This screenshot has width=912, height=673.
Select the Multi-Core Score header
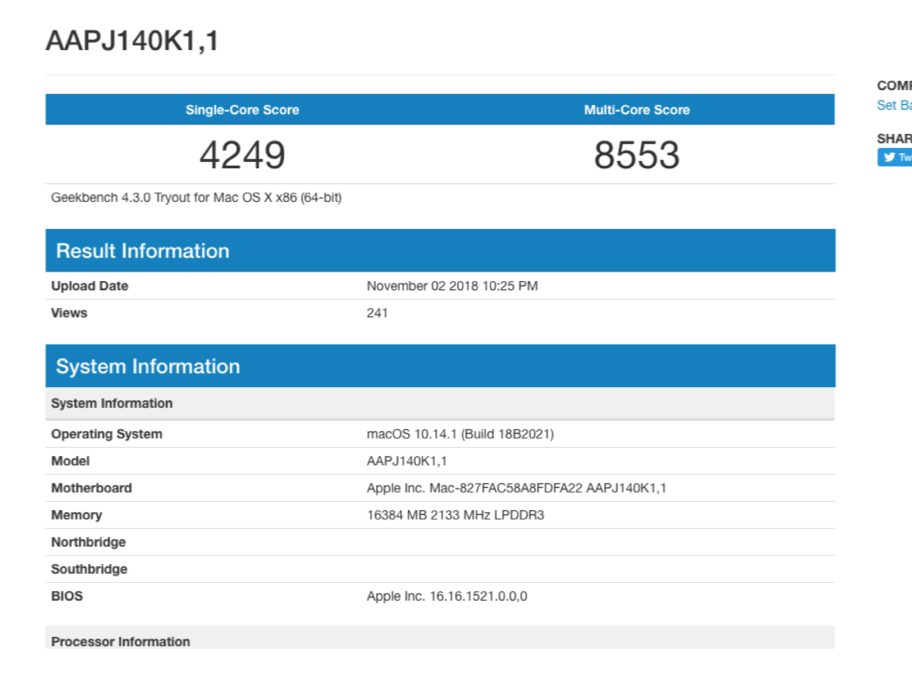[x=636, y=110]
